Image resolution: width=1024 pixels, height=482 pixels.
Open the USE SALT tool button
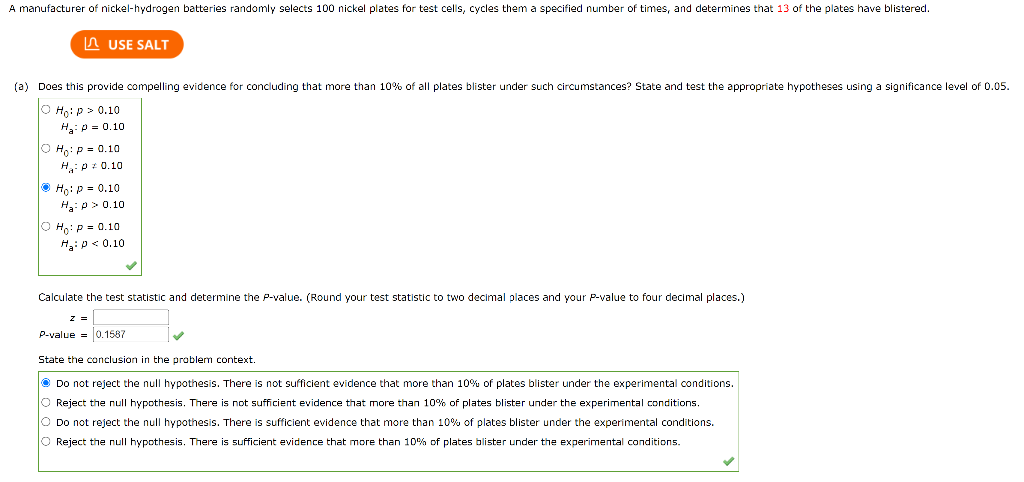(127, 44)
